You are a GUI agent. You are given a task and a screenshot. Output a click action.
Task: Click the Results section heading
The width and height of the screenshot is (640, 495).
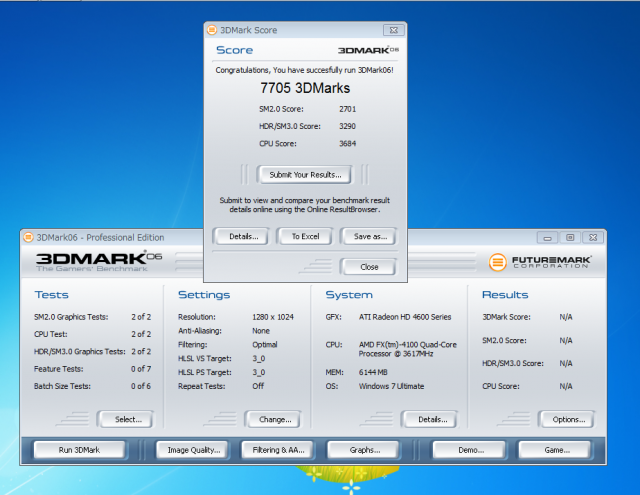click(x=505, y=295)
